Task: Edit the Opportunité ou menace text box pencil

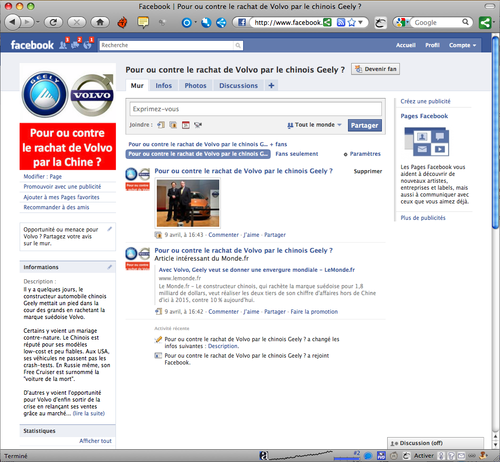Action: pos(109,229)
